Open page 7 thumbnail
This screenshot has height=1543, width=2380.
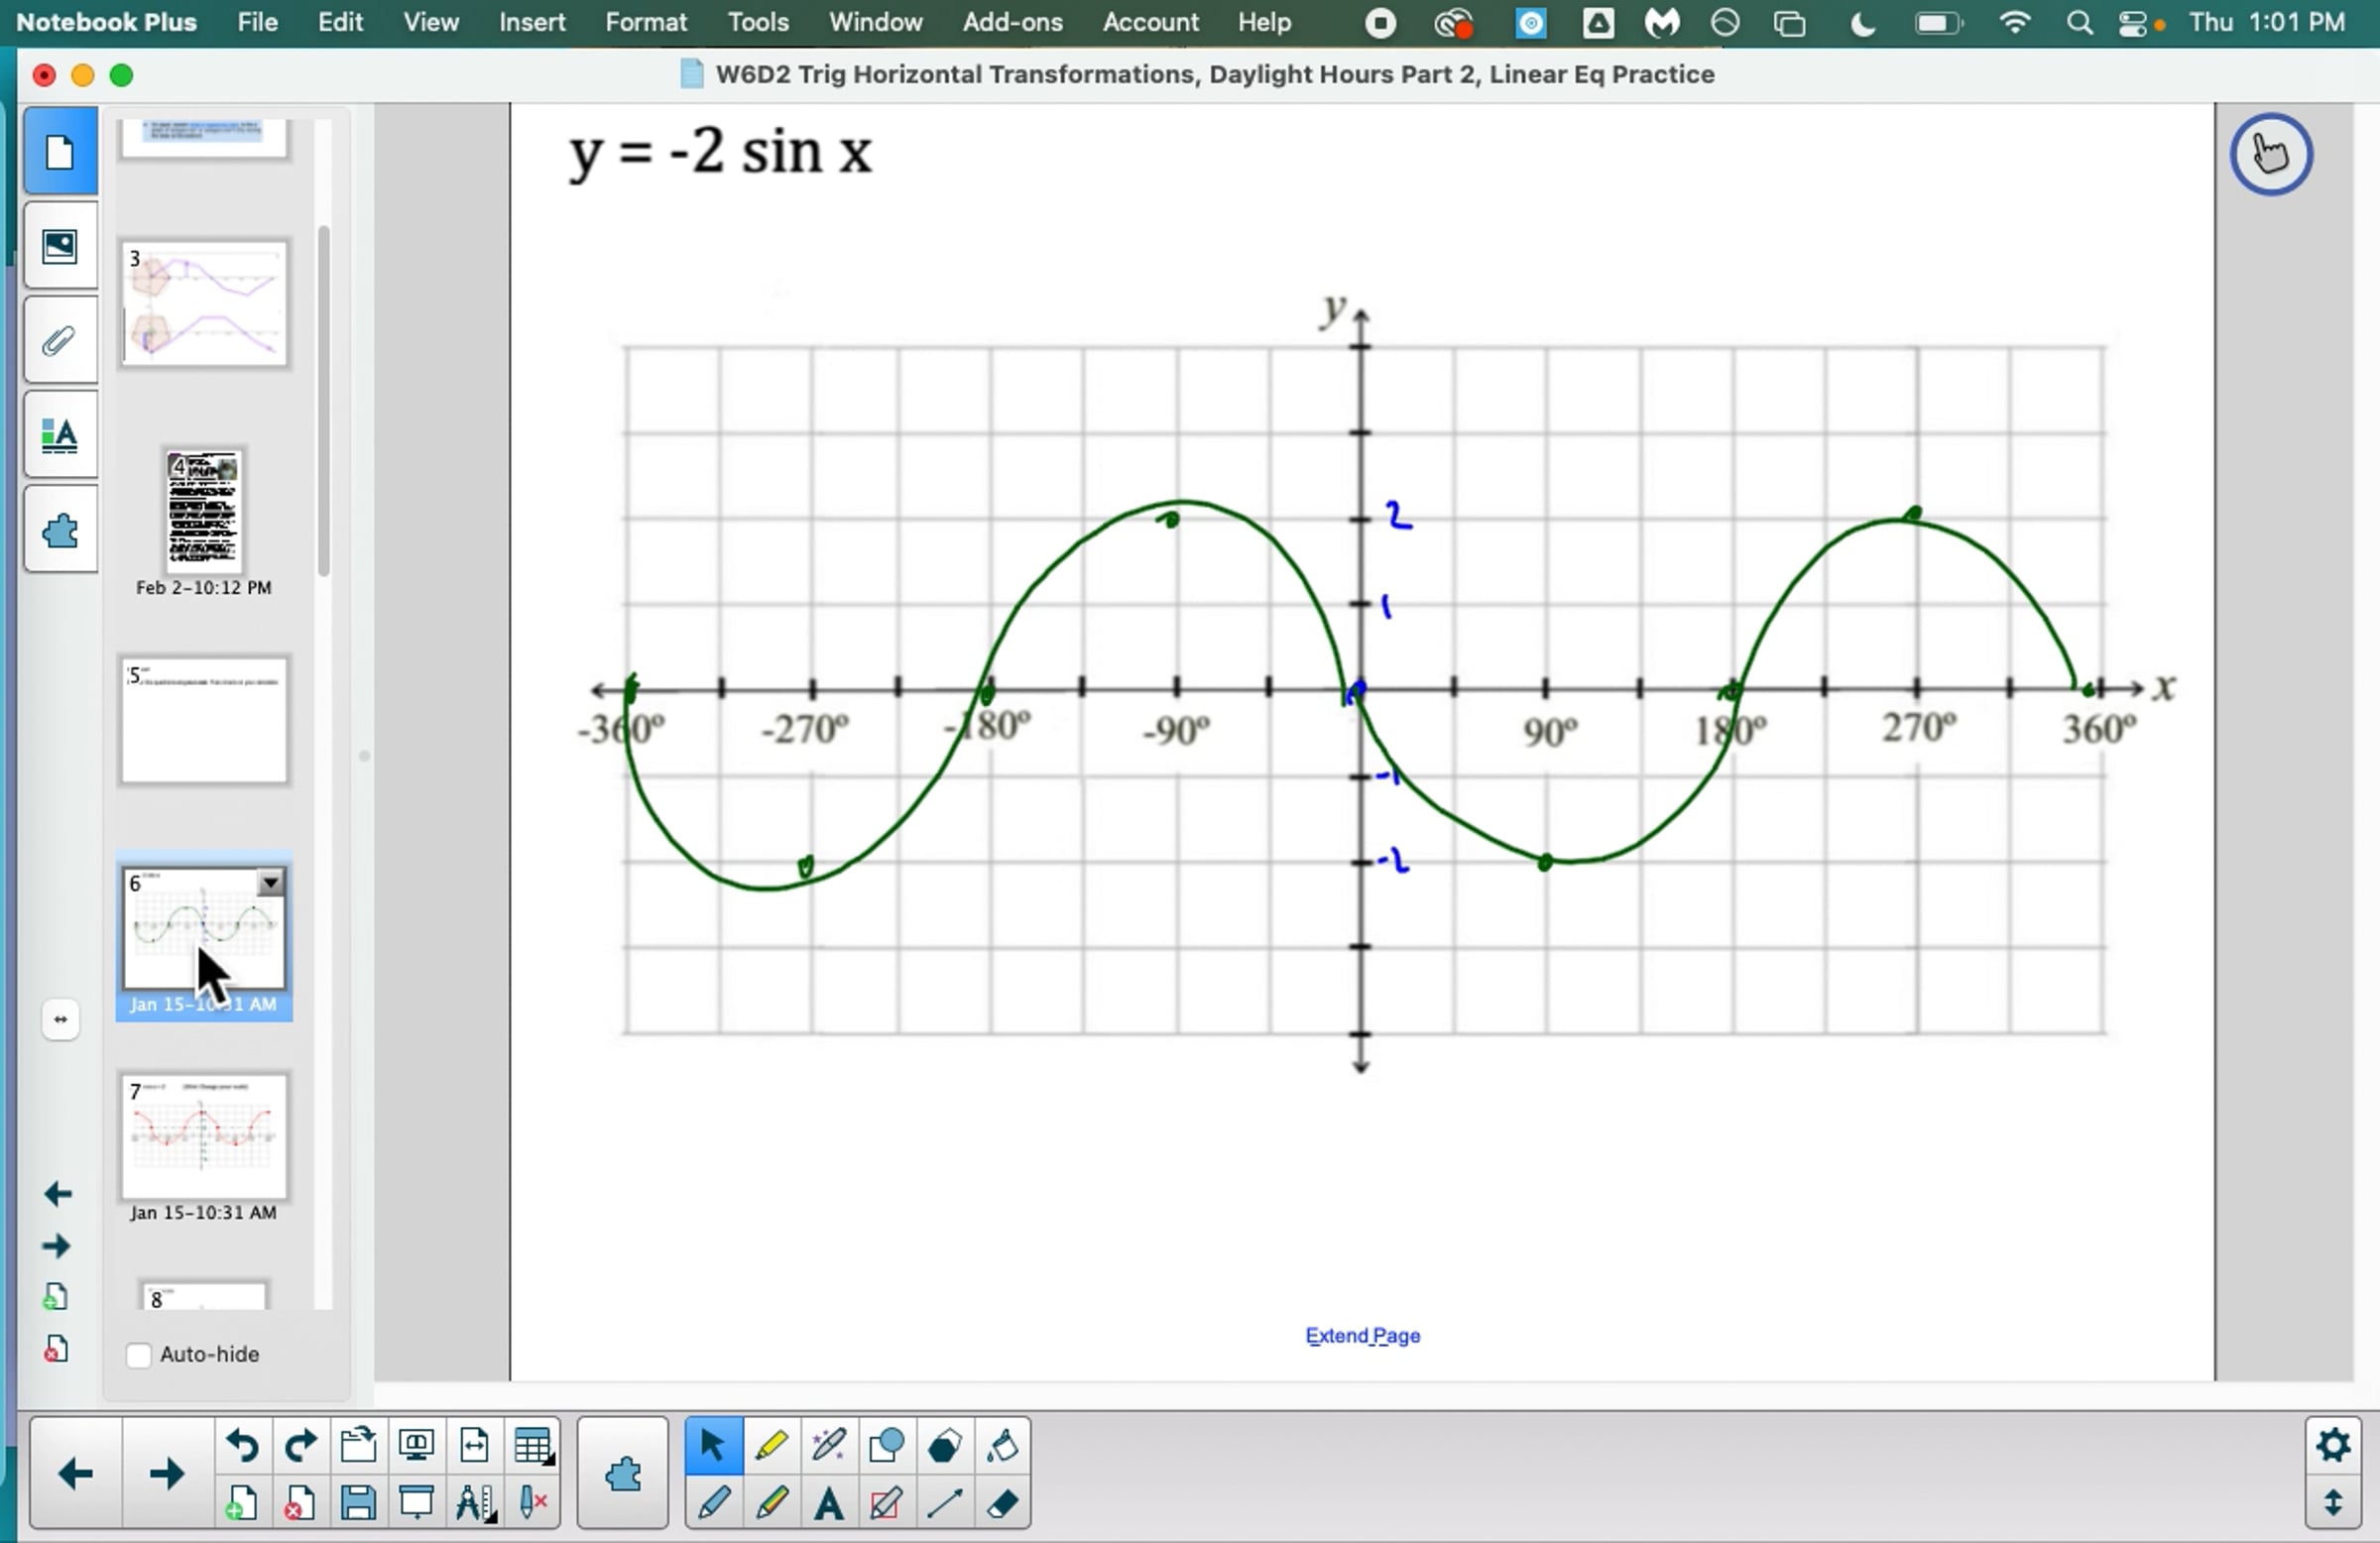click(x=204, y=1136)
